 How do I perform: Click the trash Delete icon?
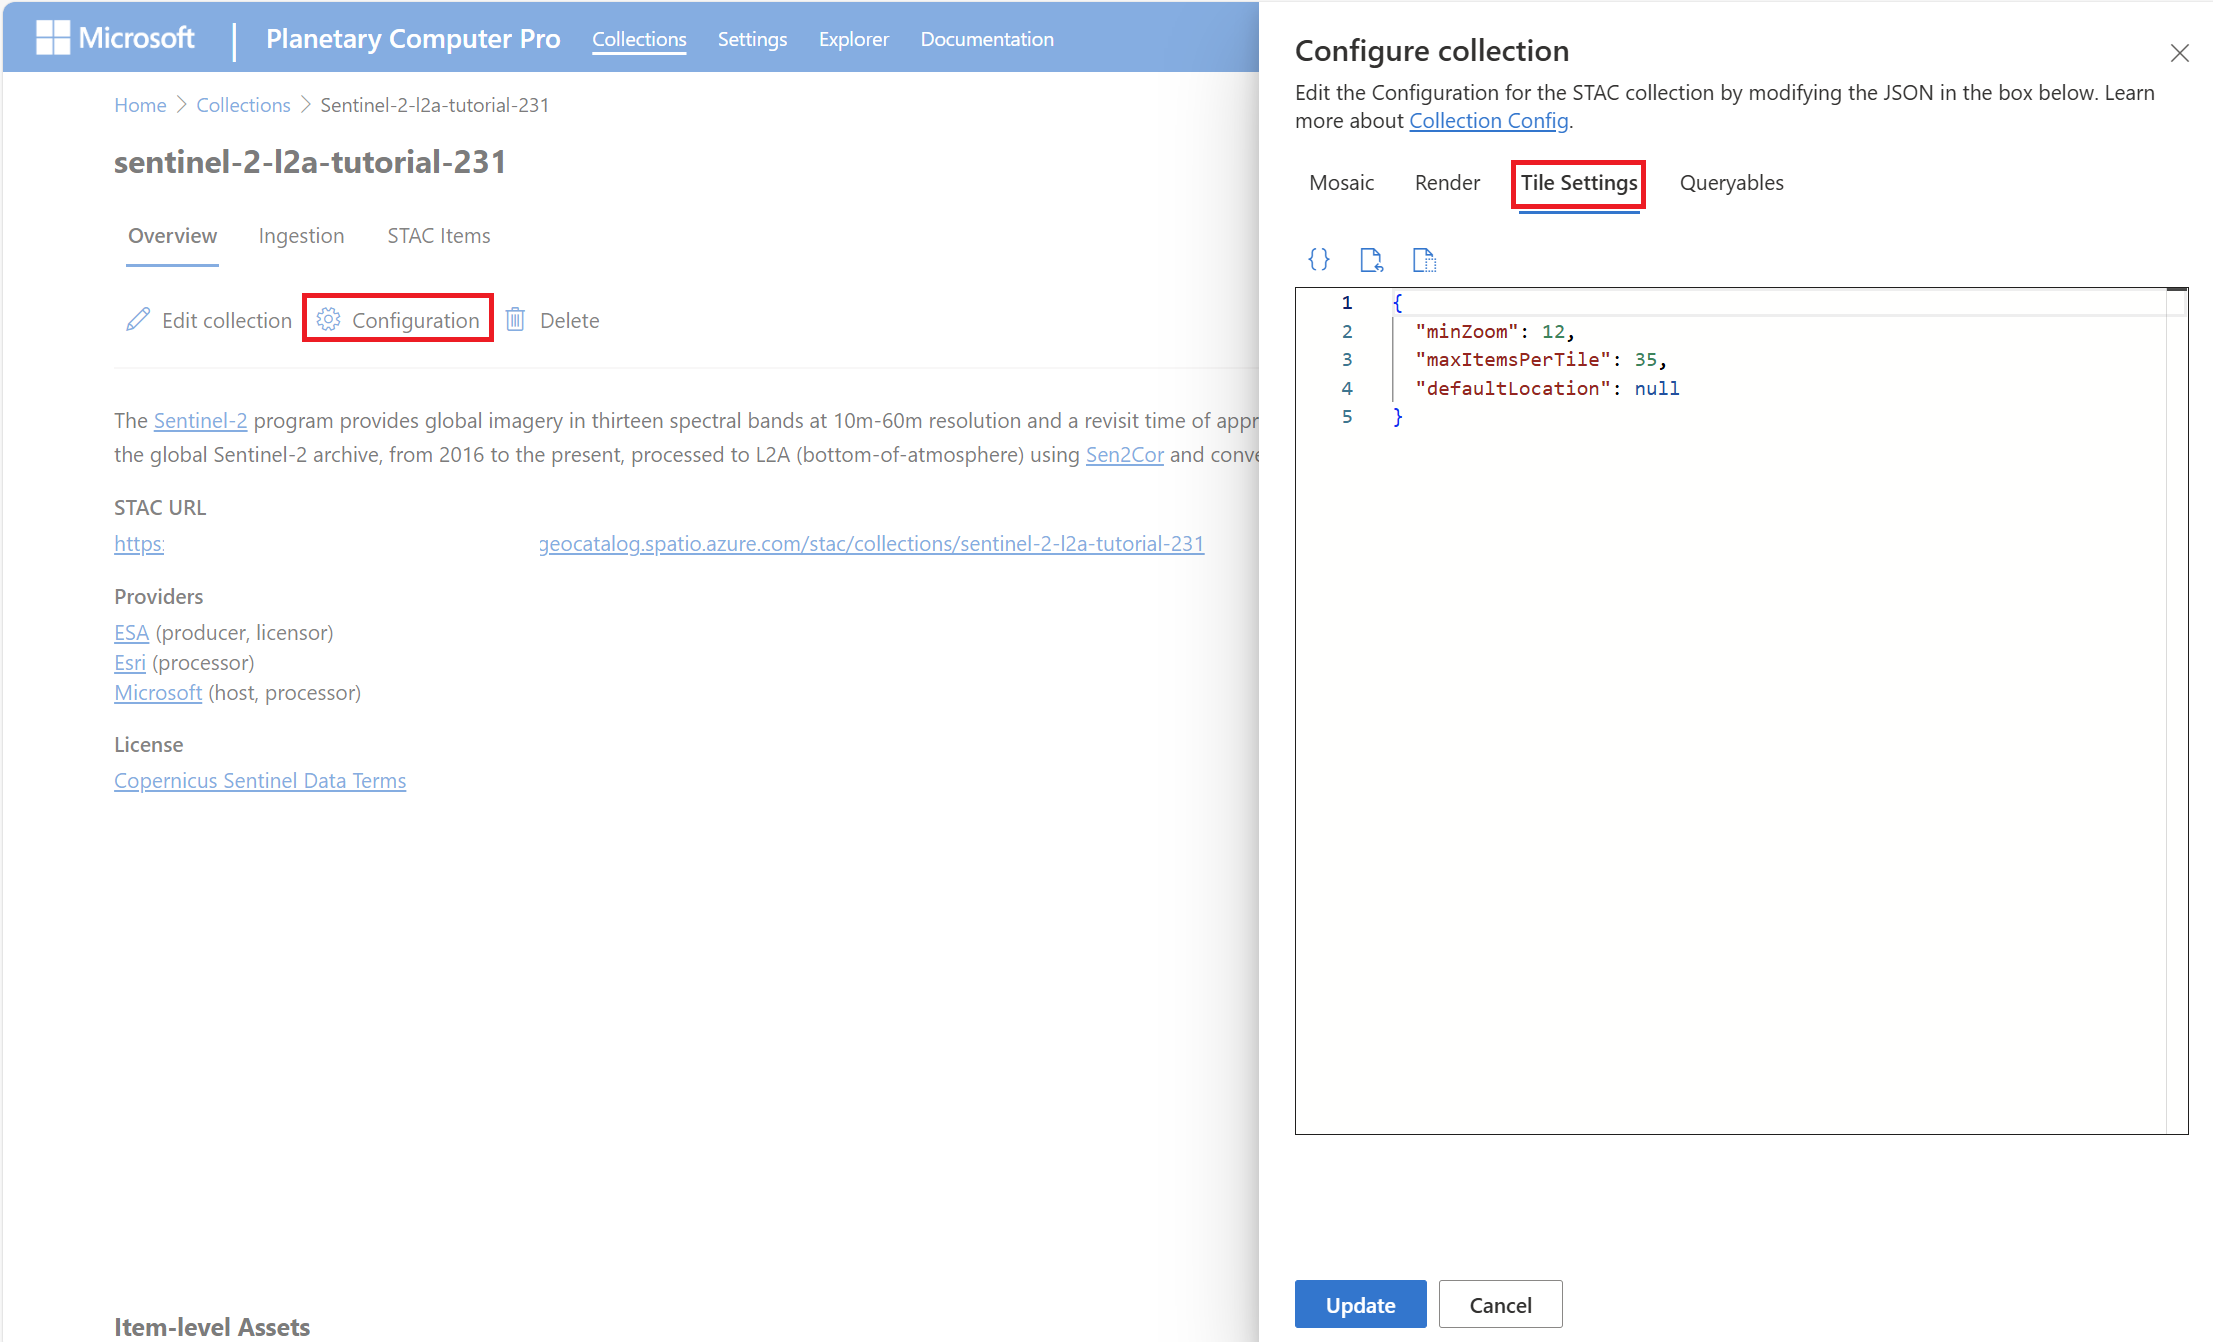pos(515,320)
